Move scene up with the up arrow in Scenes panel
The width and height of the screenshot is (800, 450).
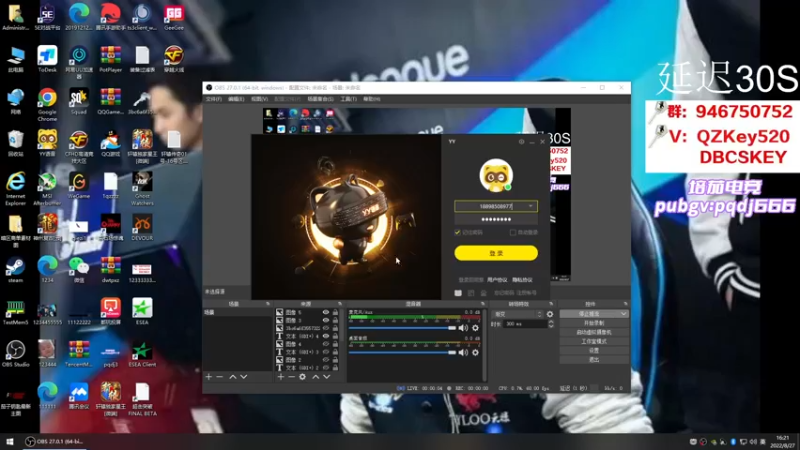coord(233,377)
